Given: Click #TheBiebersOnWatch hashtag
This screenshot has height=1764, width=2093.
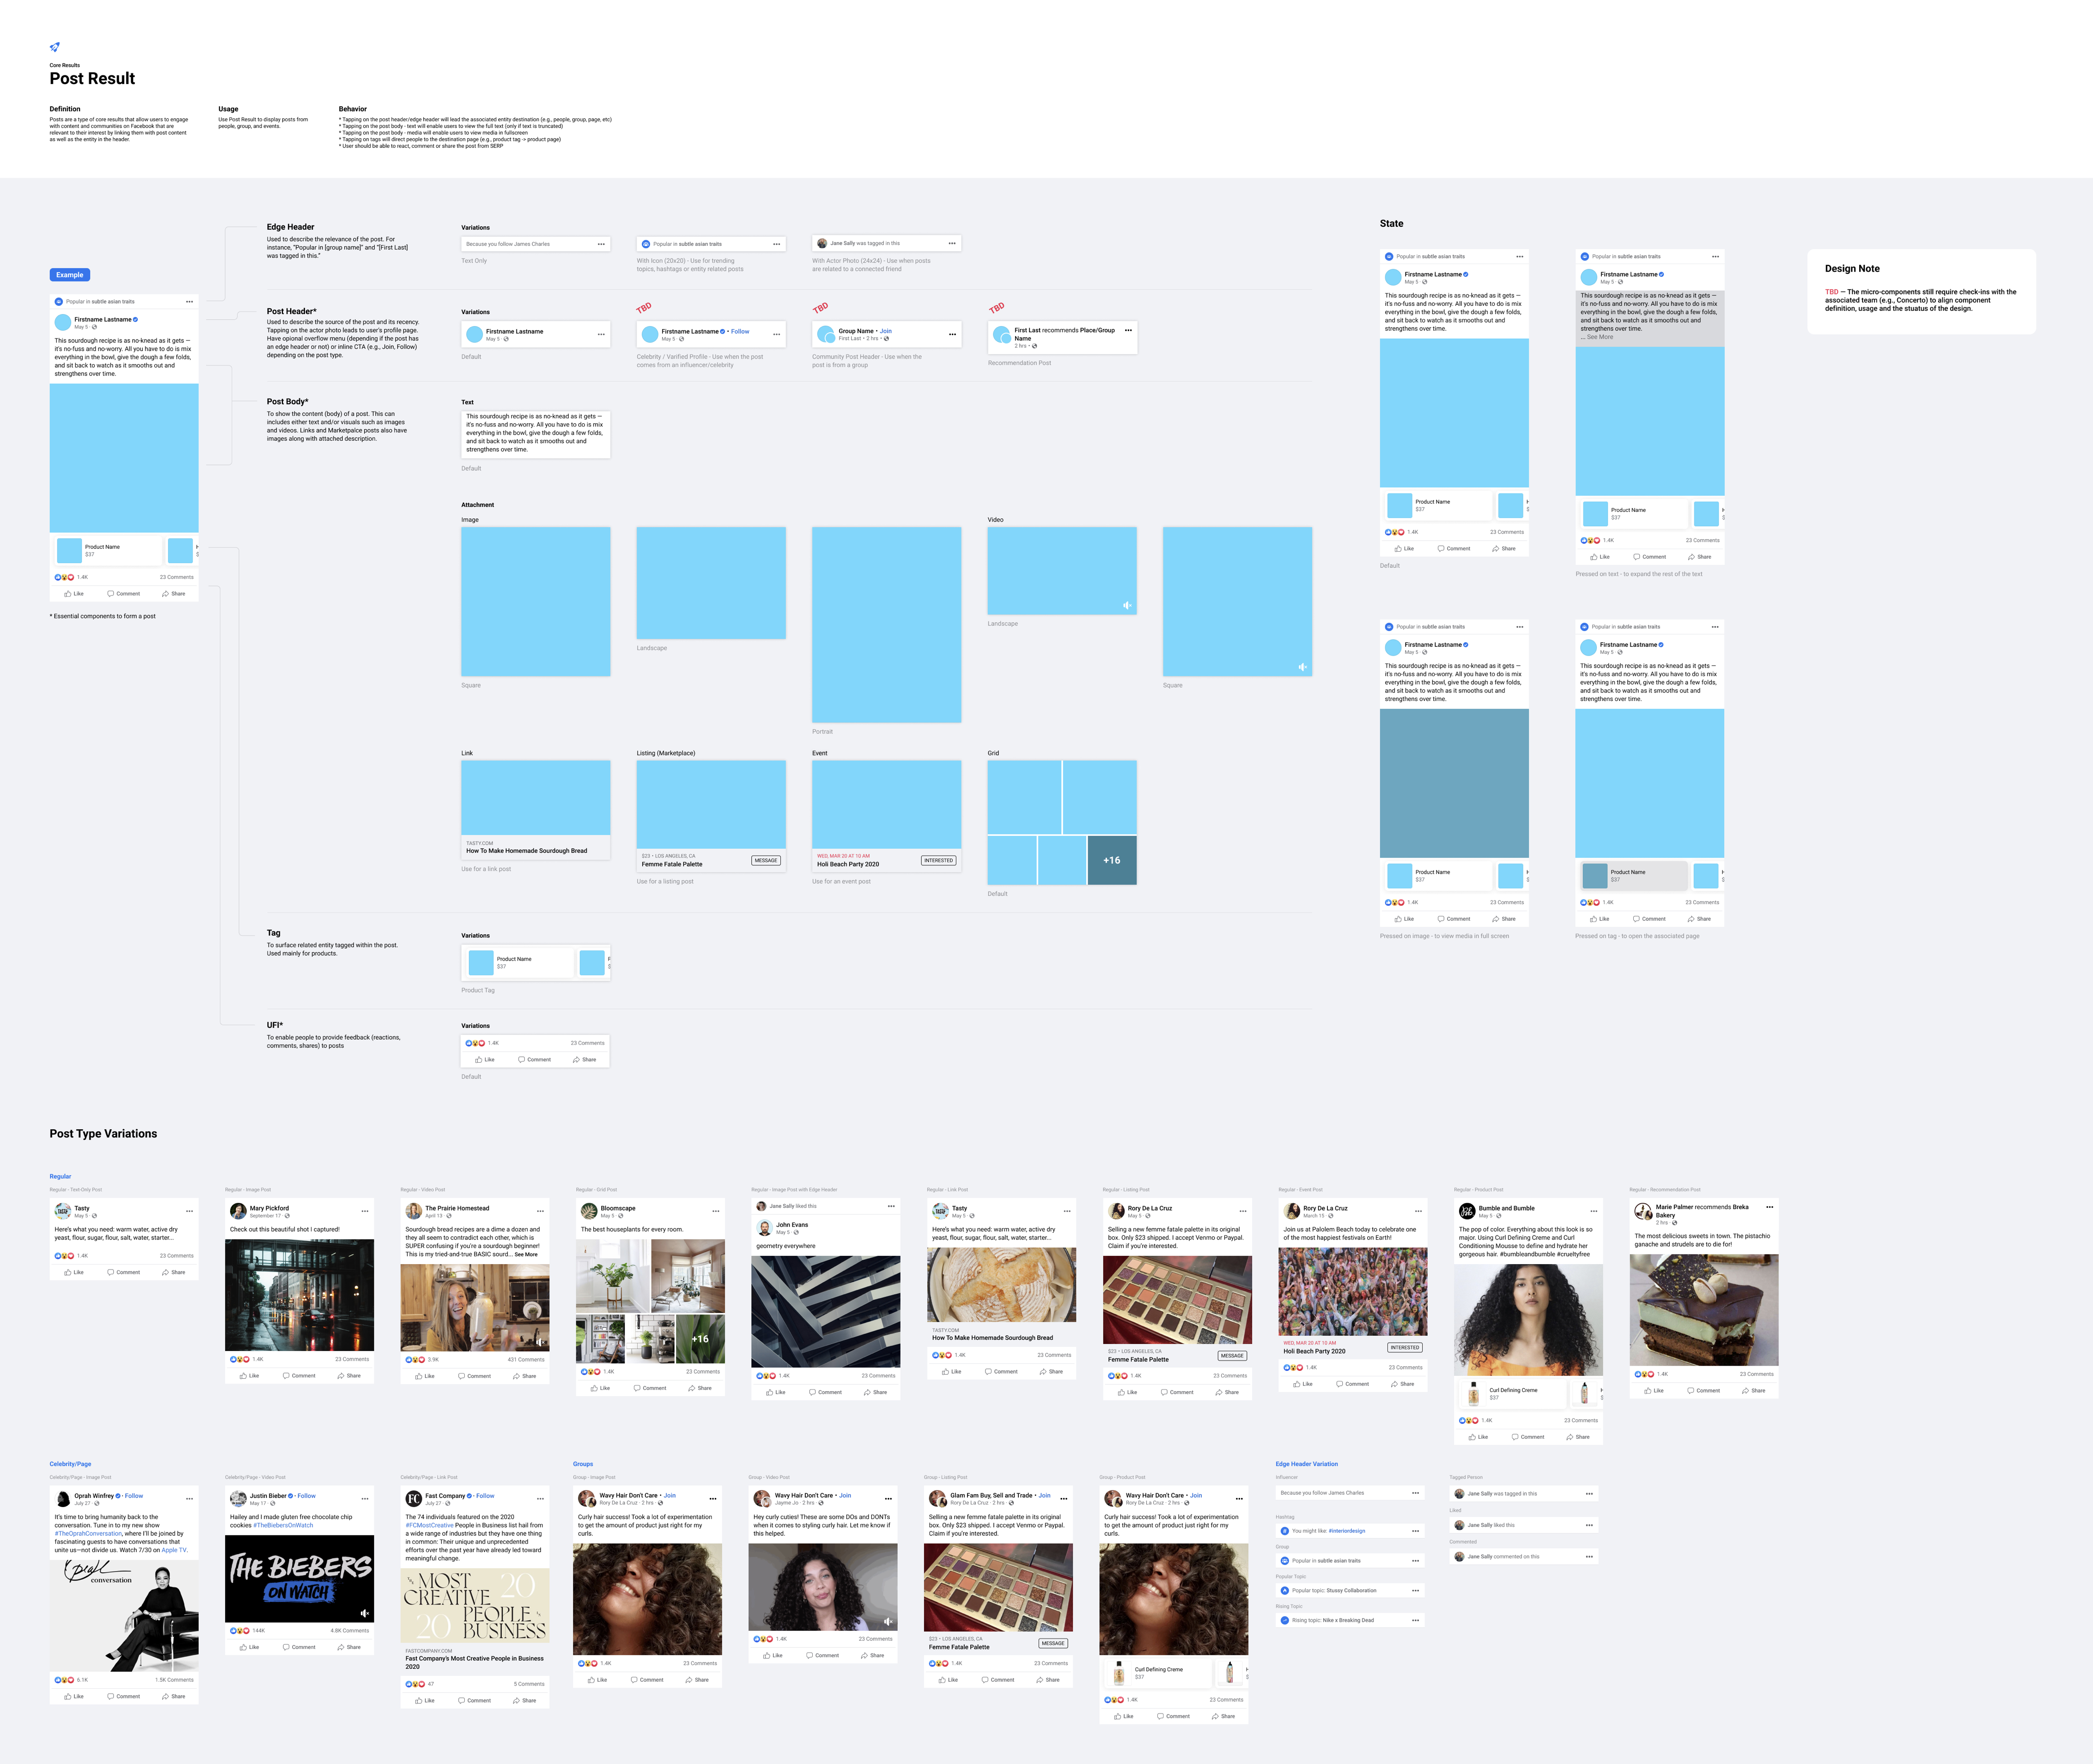Looking at the screenshot, I should pos(284,1526).
